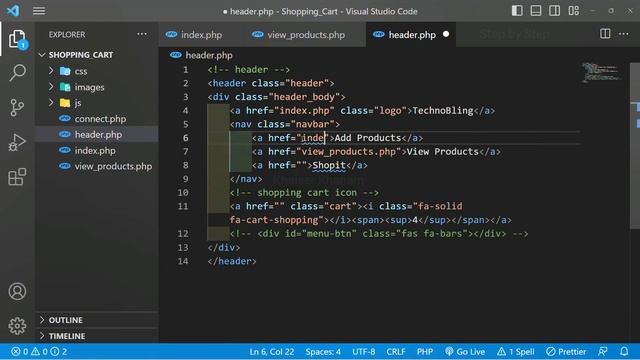Open notifications bell icon
Image resolution: width=640 pixels, height=360 pixels.
coord(624,351)
